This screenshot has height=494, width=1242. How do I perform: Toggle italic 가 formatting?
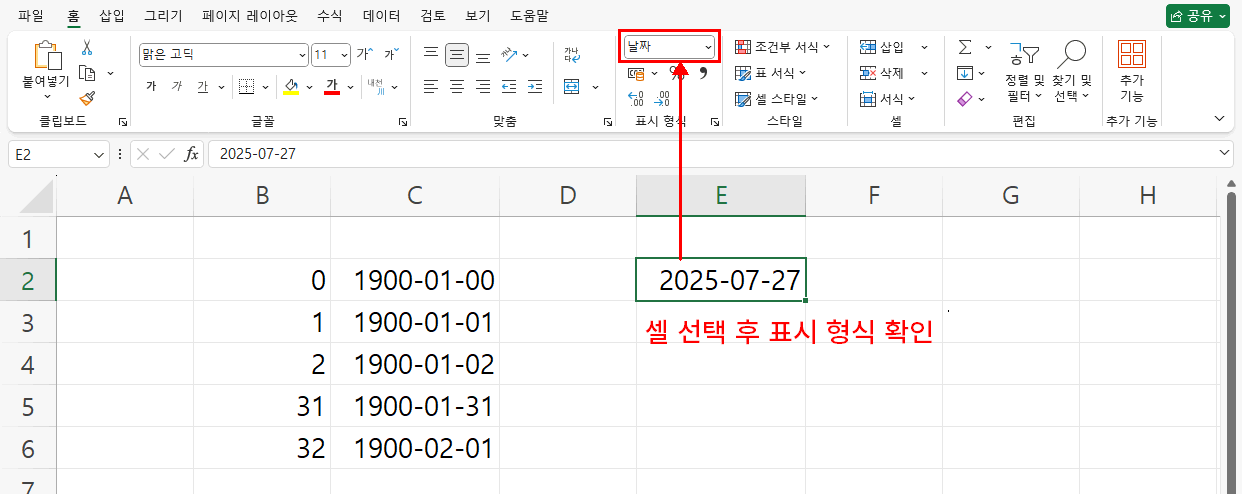(x=177, y=86)
